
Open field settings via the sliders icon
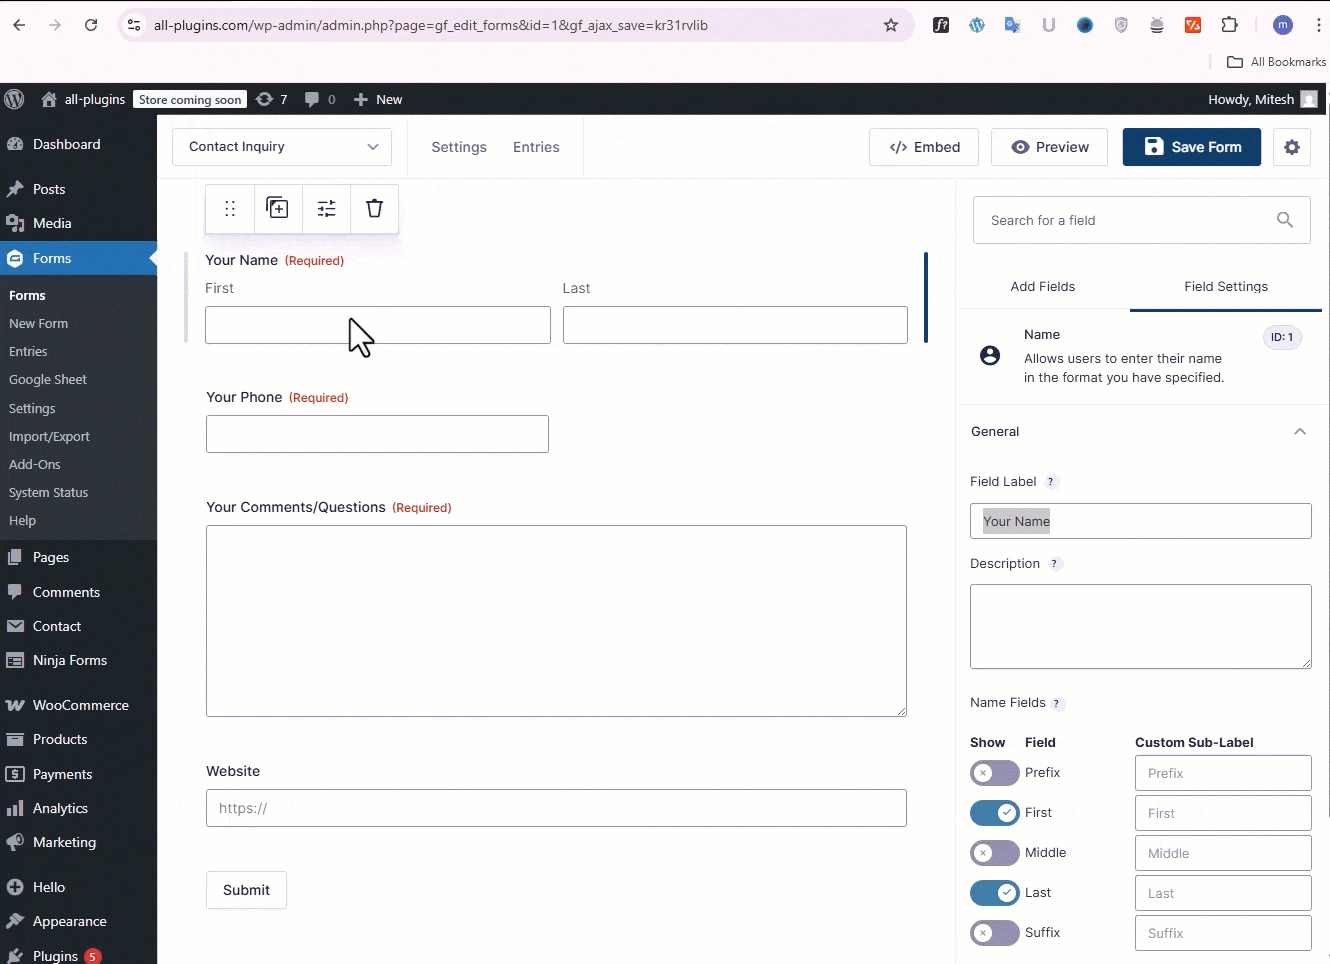point(326,208)
